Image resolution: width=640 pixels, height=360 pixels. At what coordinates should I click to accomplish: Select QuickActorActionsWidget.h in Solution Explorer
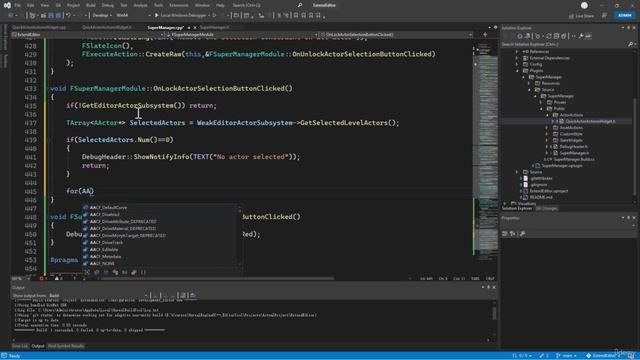590,121
